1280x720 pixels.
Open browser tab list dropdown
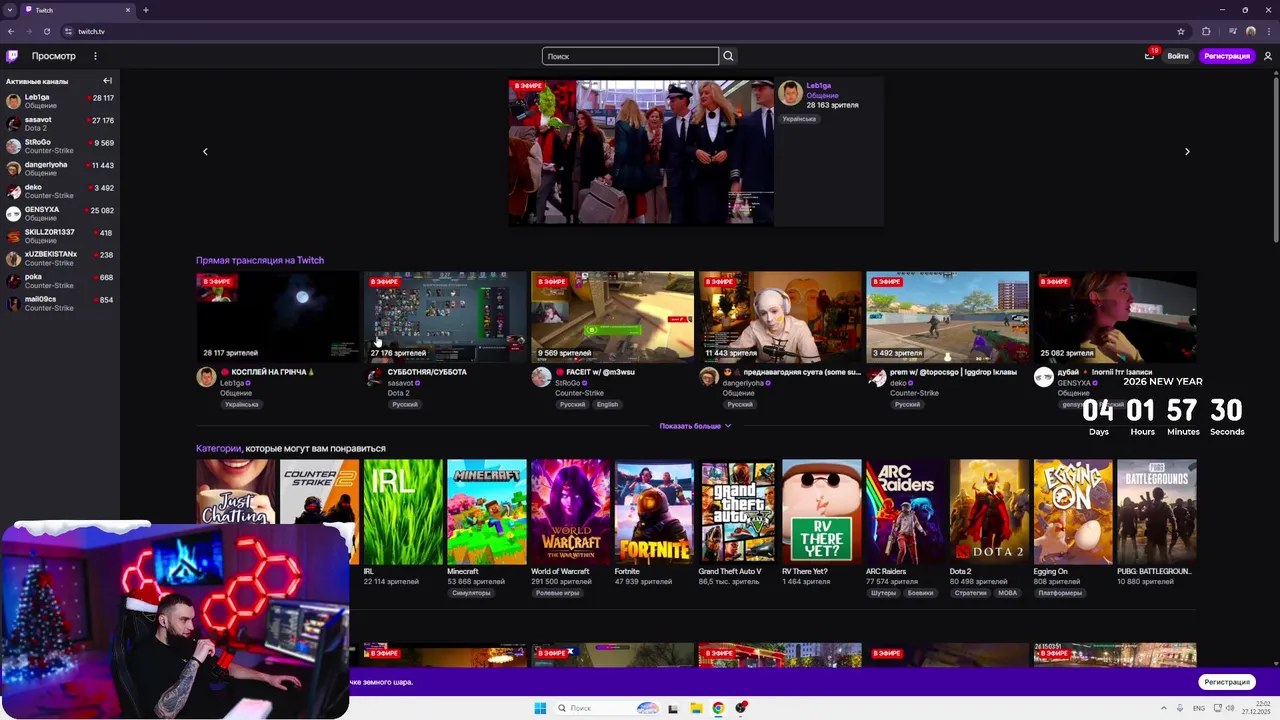point(9,10)
